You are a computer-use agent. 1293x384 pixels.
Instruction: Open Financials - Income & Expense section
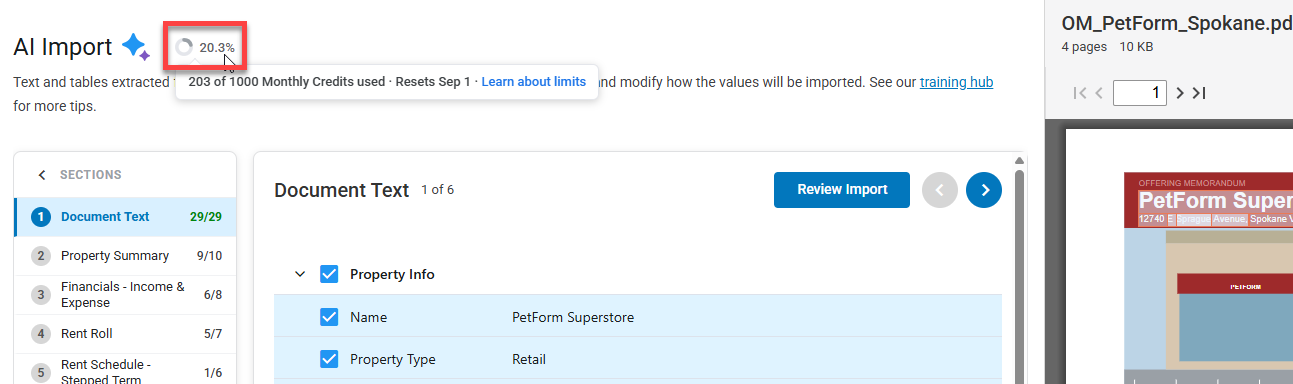point(125,294)
